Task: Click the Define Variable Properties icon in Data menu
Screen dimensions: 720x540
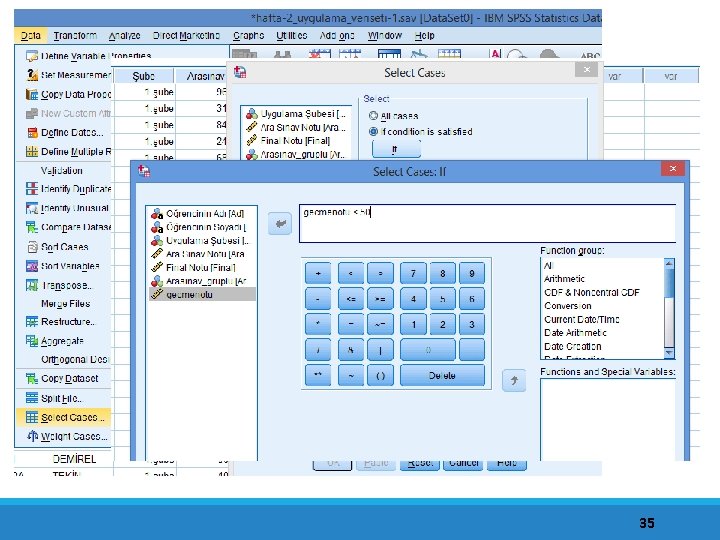Action: (x=32, y=56)
